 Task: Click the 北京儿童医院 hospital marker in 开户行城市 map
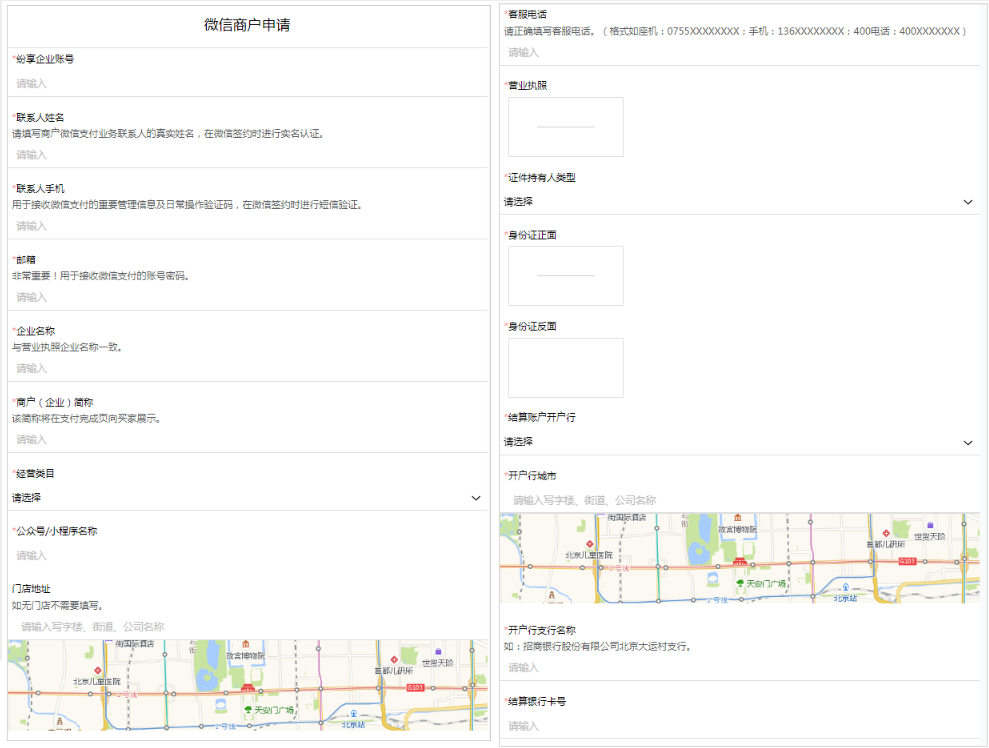tap(590, 544)
